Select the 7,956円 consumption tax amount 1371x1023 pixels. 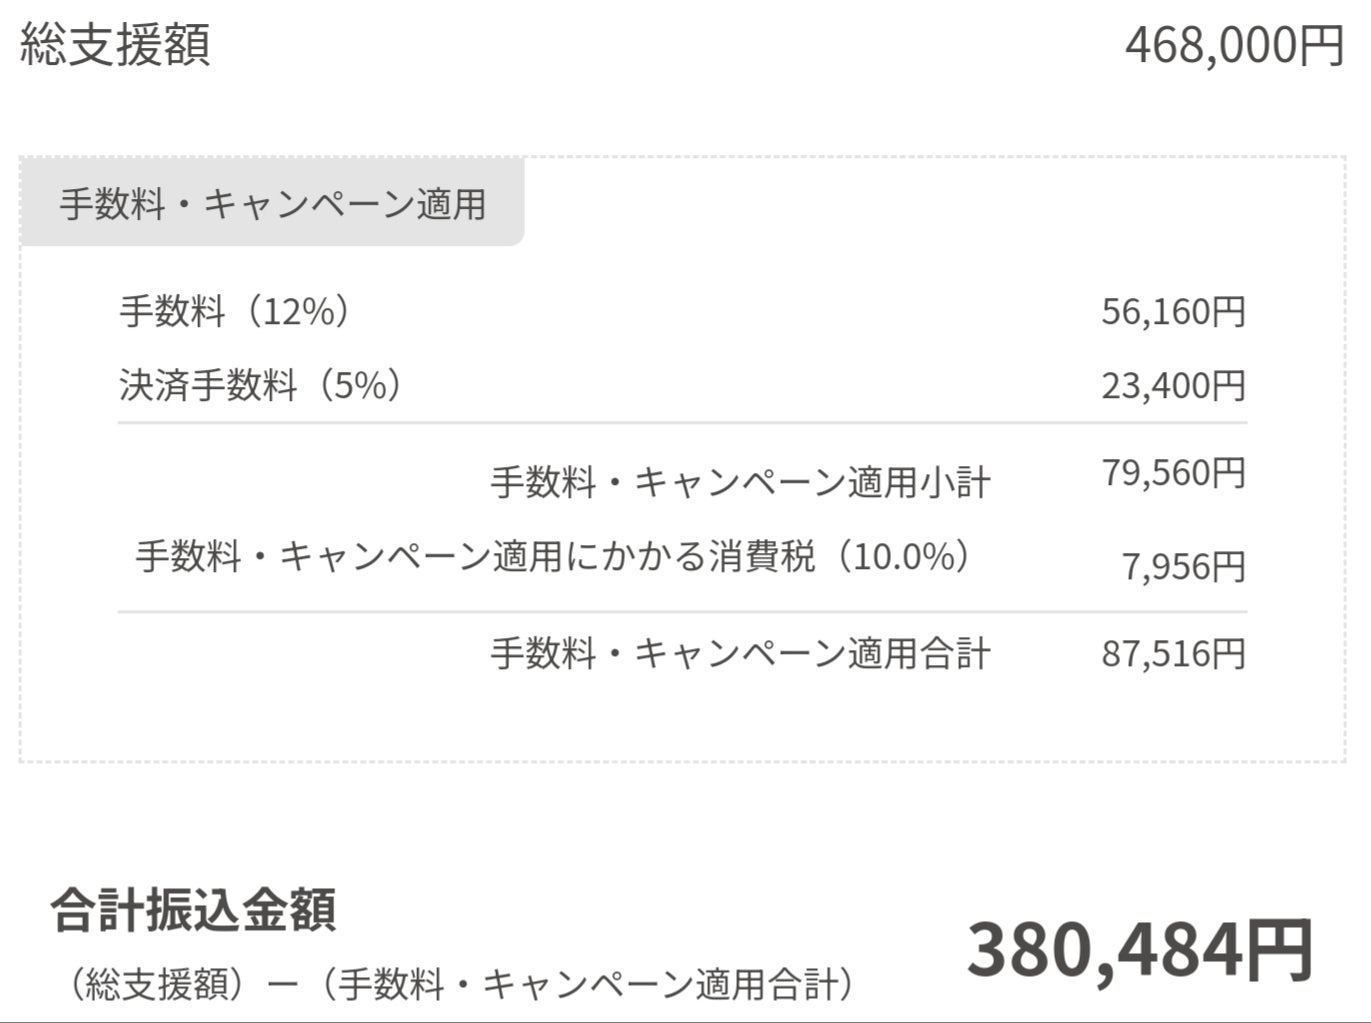(x=1183, y=567)
